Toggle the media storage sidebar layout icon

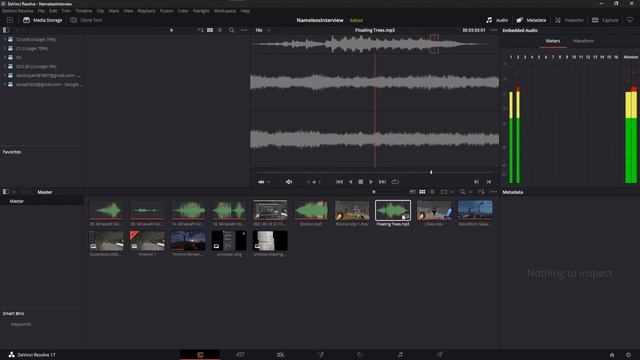pyautogui.click(x=6, y=30)
